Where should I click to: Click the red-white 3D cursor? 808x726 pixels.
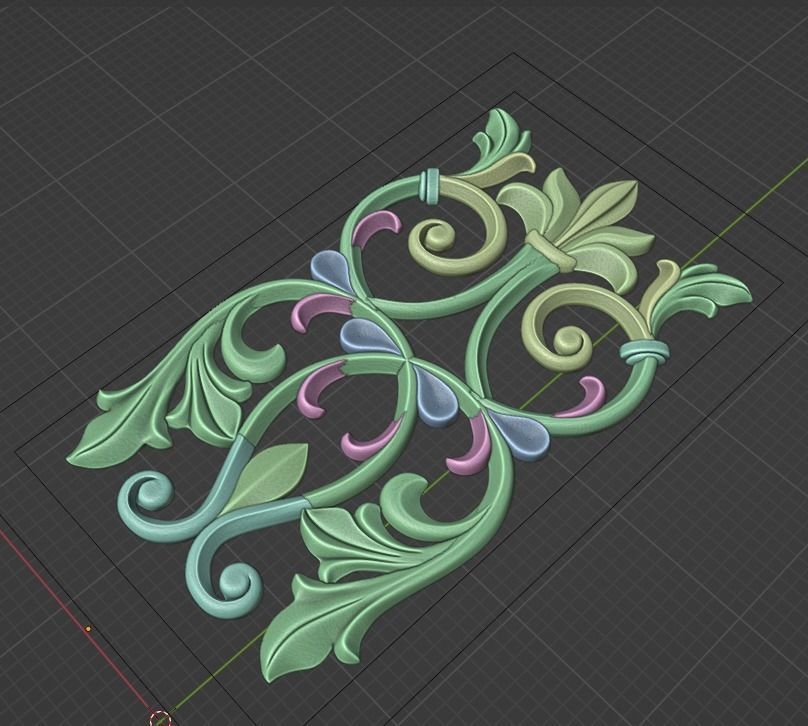pyautogui.click(x=160, y=718)
